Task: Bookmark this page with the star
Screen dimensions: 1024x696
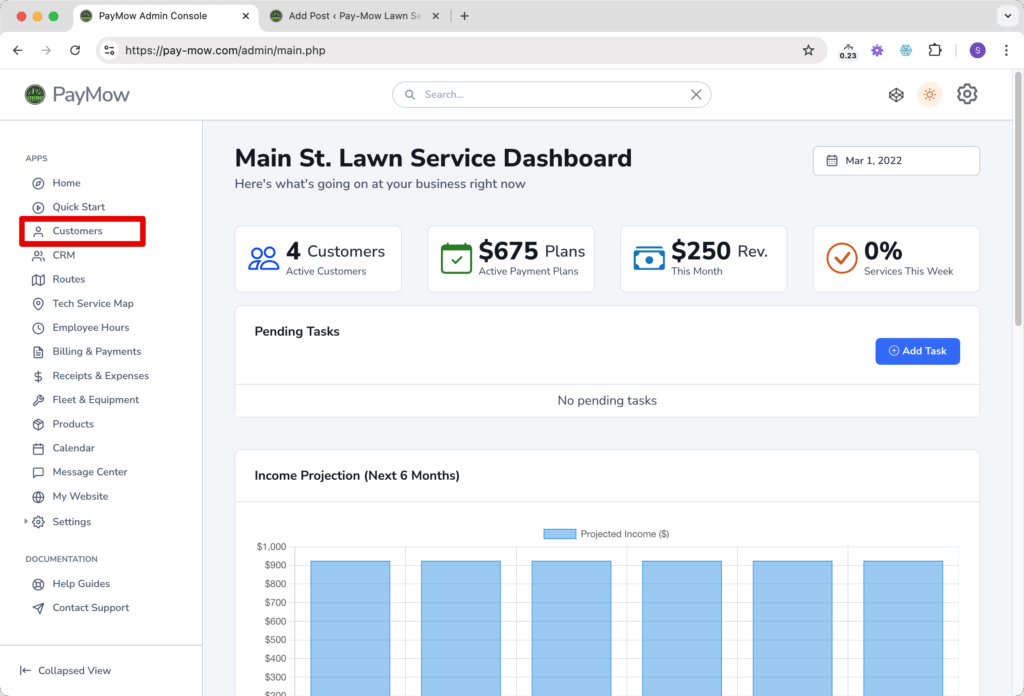Action: [808, 50]
